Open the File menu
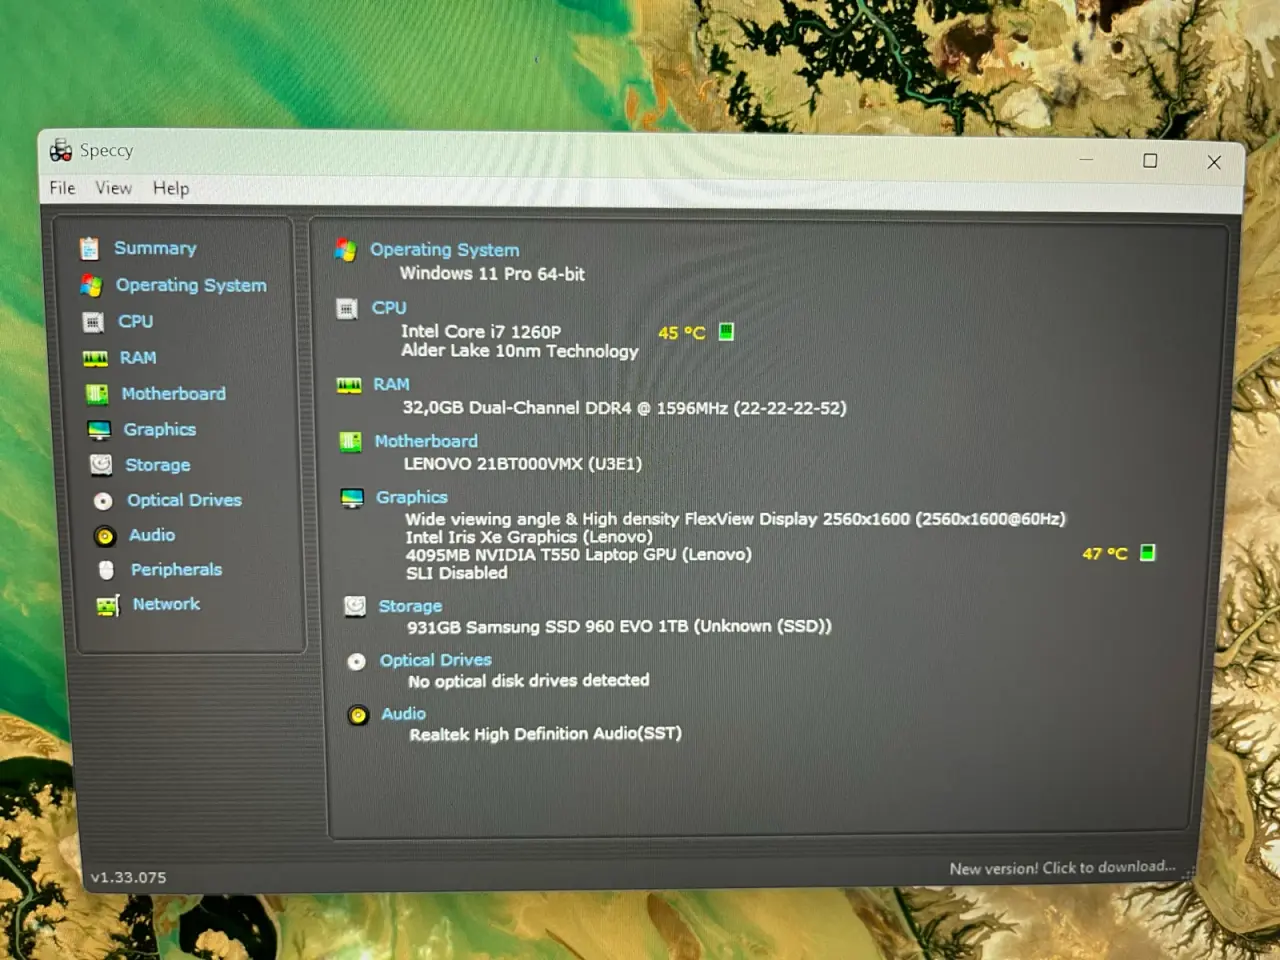This screenshot has width=1280, height=960. 62,188
